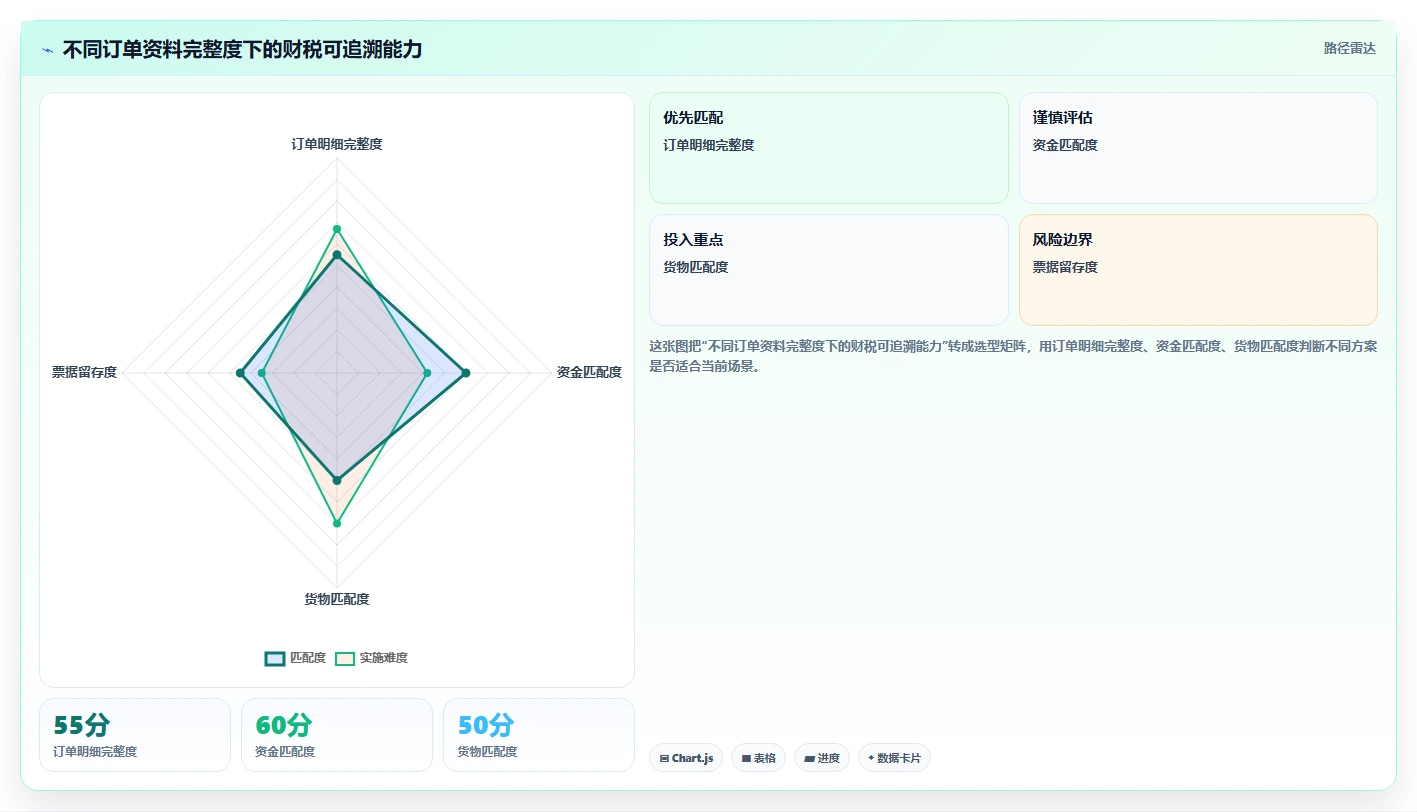The width and height of the screenshot is (1417, 812).
Task: Click the 匹配度 data point on 货物匹配度 axis
Action: tap(337, 480)
